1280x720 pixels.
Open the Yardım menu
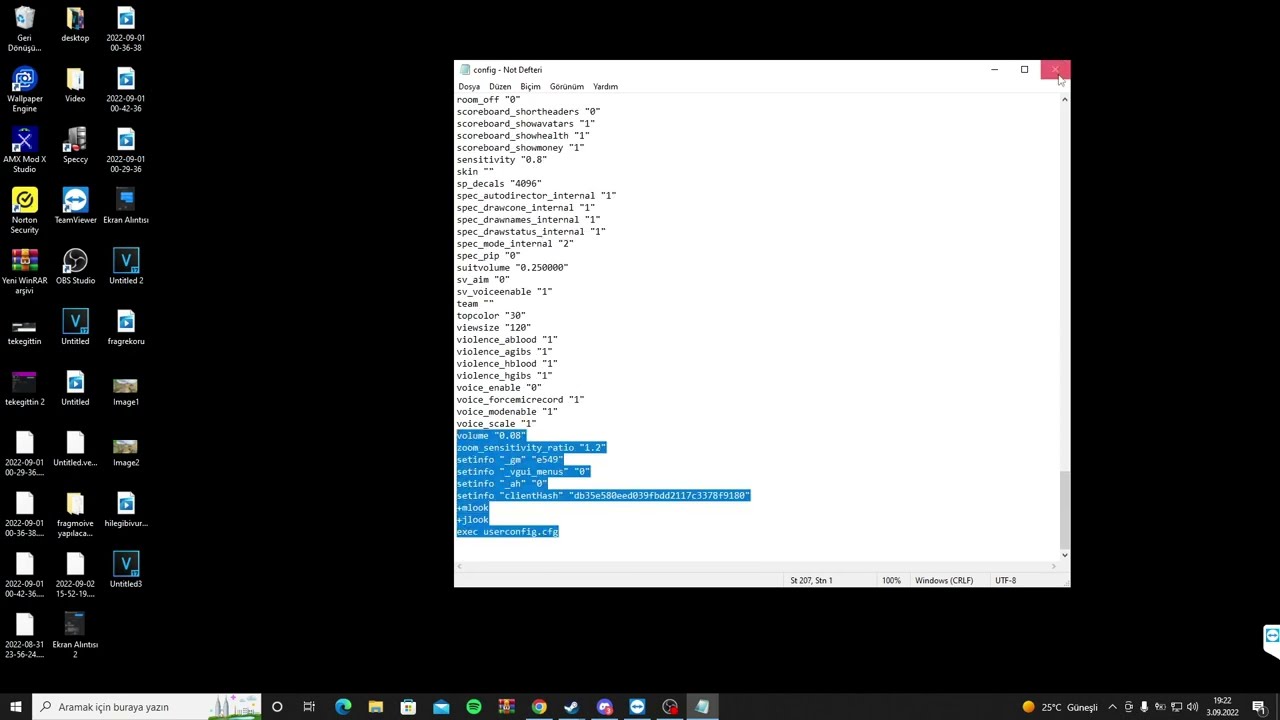(x=605, y=86)
